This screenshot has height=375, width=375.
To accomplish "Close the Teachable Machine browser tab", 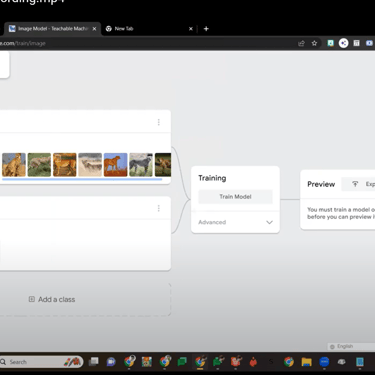I will tap(94, 29).
